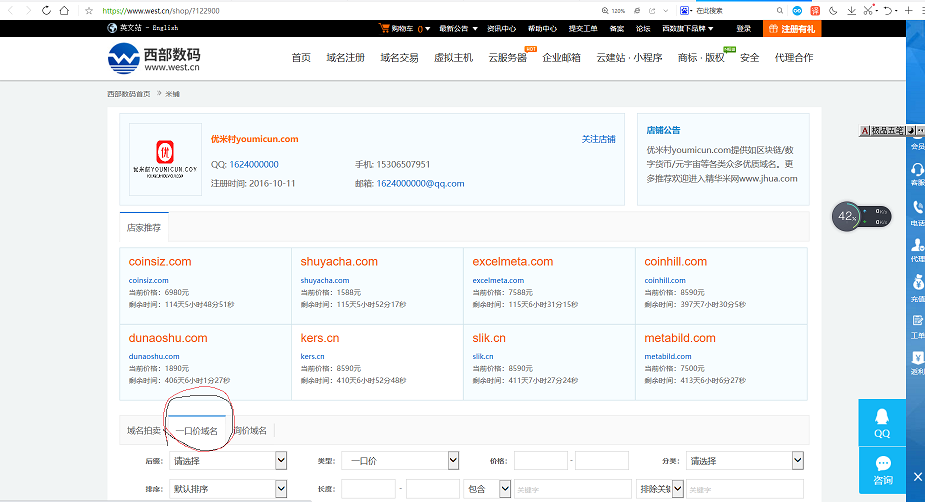The width and height of the screenshot is (925, 502).
Task: Click the QQ penguin contact button
Action: point(882,422)
